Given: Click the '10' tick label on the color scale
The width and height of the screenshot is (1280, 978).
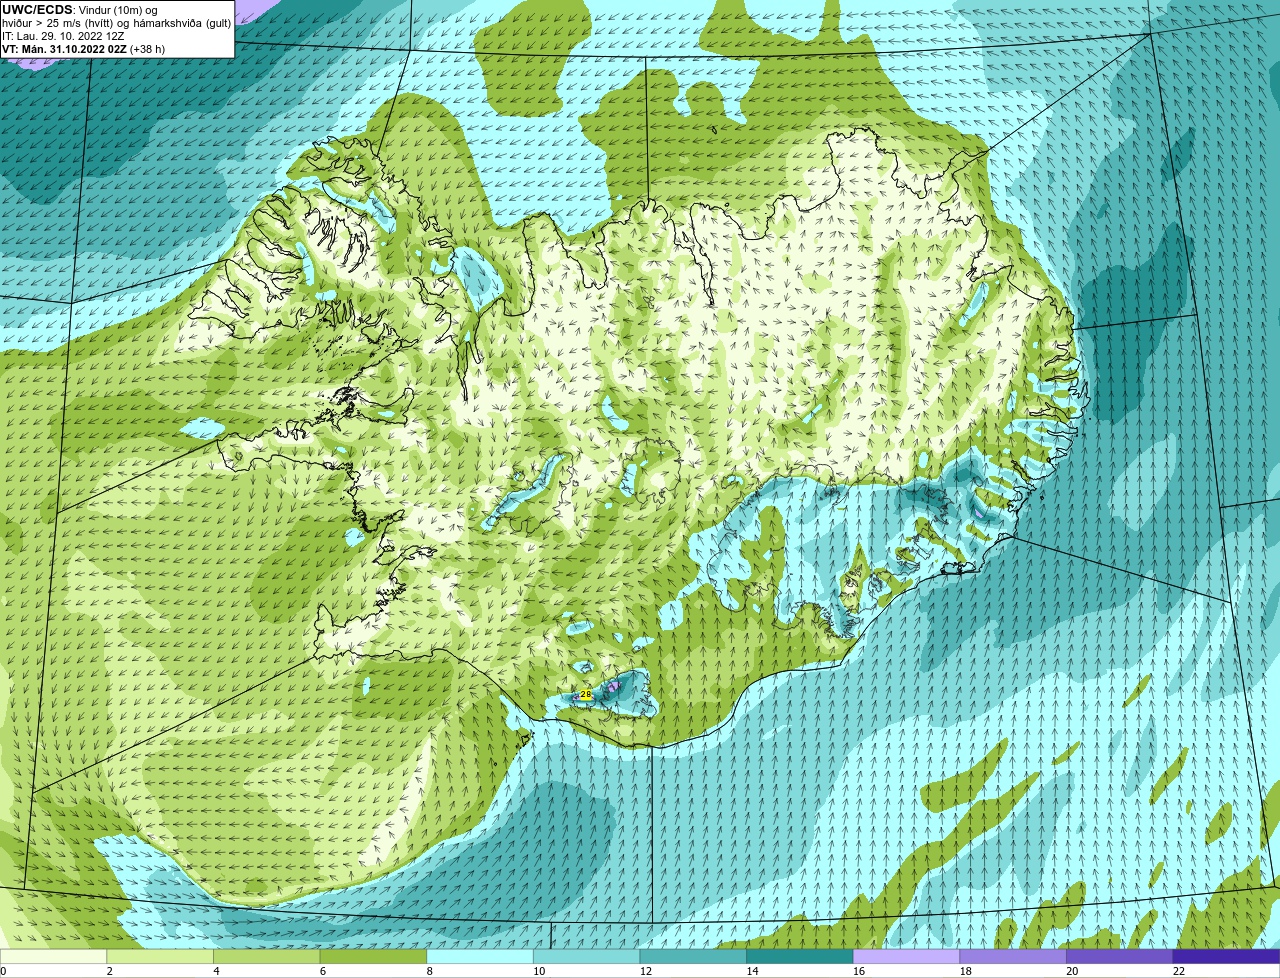Looking at the screenshot, I should coord(538,971).
